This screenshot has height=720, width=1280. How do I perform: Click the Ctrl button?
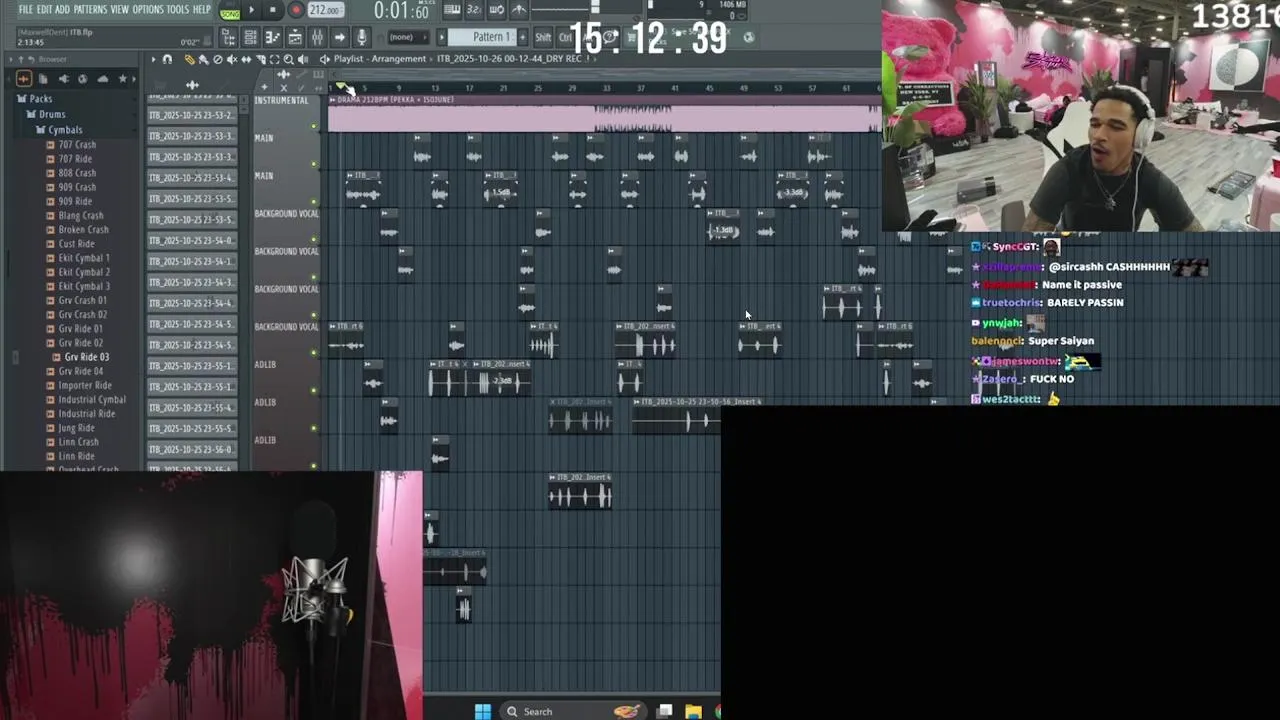point(565,37)
